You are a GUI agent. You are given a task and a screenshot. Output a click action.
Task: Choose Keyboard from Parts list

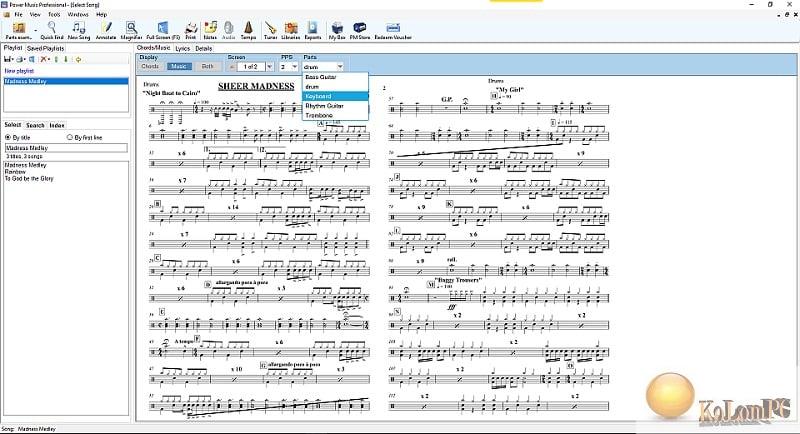pos(335,96)
